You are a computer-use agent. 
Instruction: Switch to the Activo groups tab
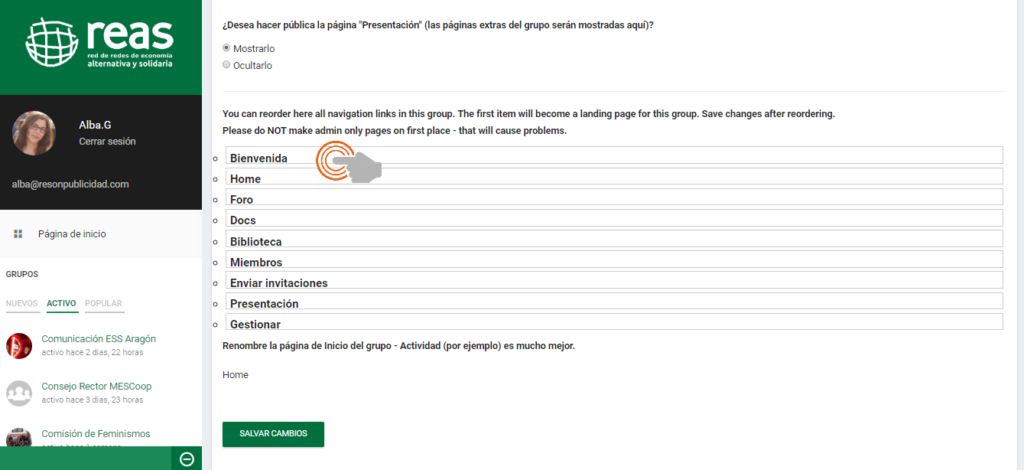pyautogui.click(x=62, y=303)
